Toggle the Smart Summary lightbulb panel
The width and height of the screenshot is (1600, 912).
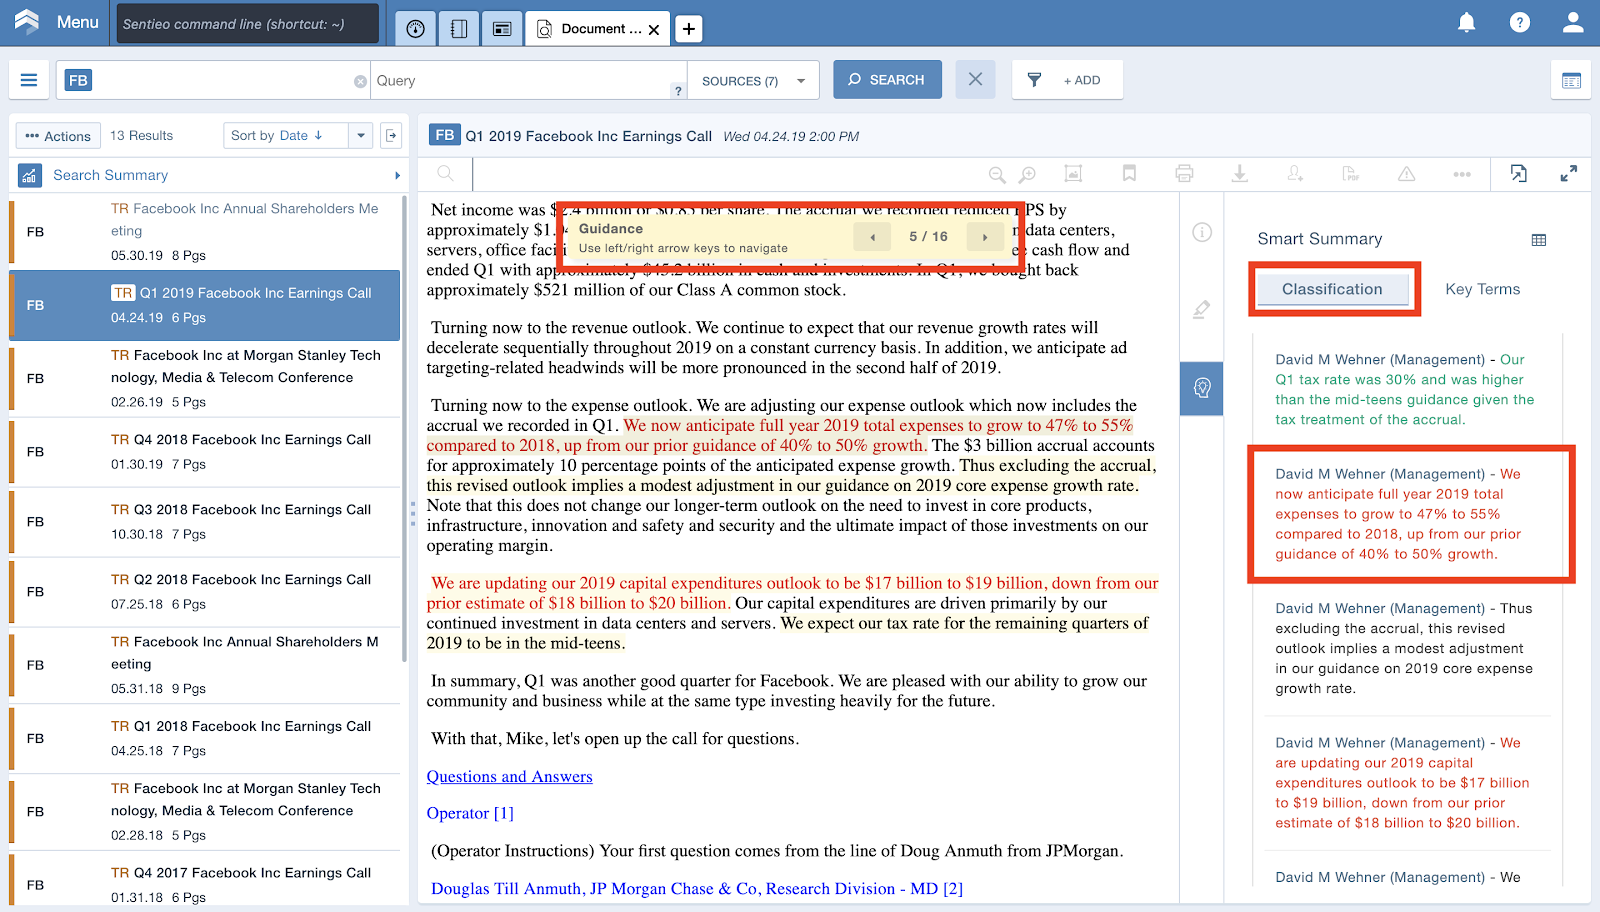pos(1202,388)
